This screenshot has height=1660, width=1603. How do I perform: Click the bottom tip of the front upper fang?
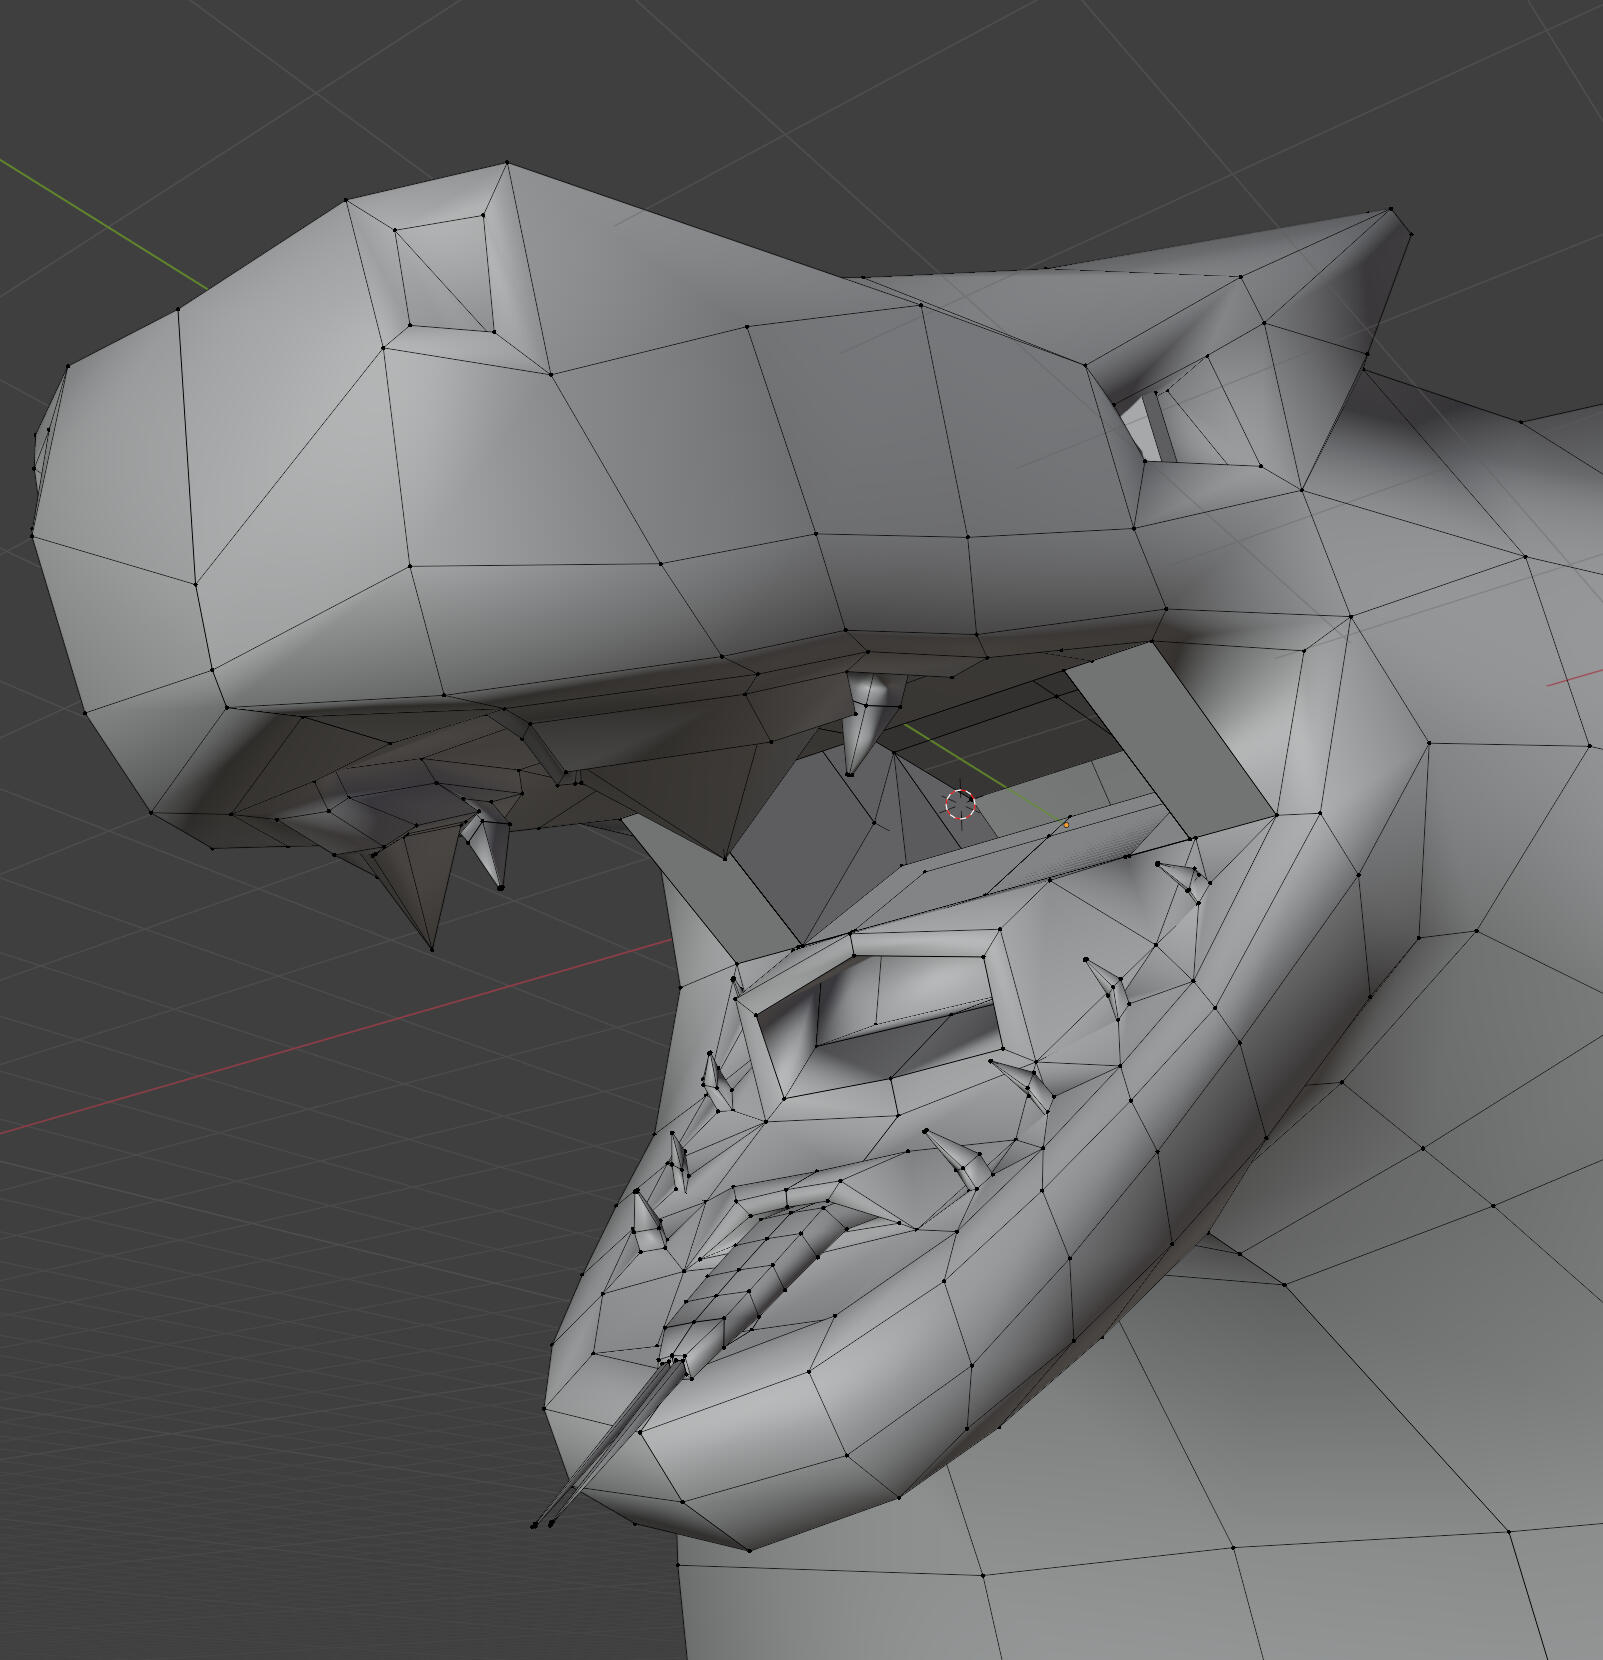(431, 949)
